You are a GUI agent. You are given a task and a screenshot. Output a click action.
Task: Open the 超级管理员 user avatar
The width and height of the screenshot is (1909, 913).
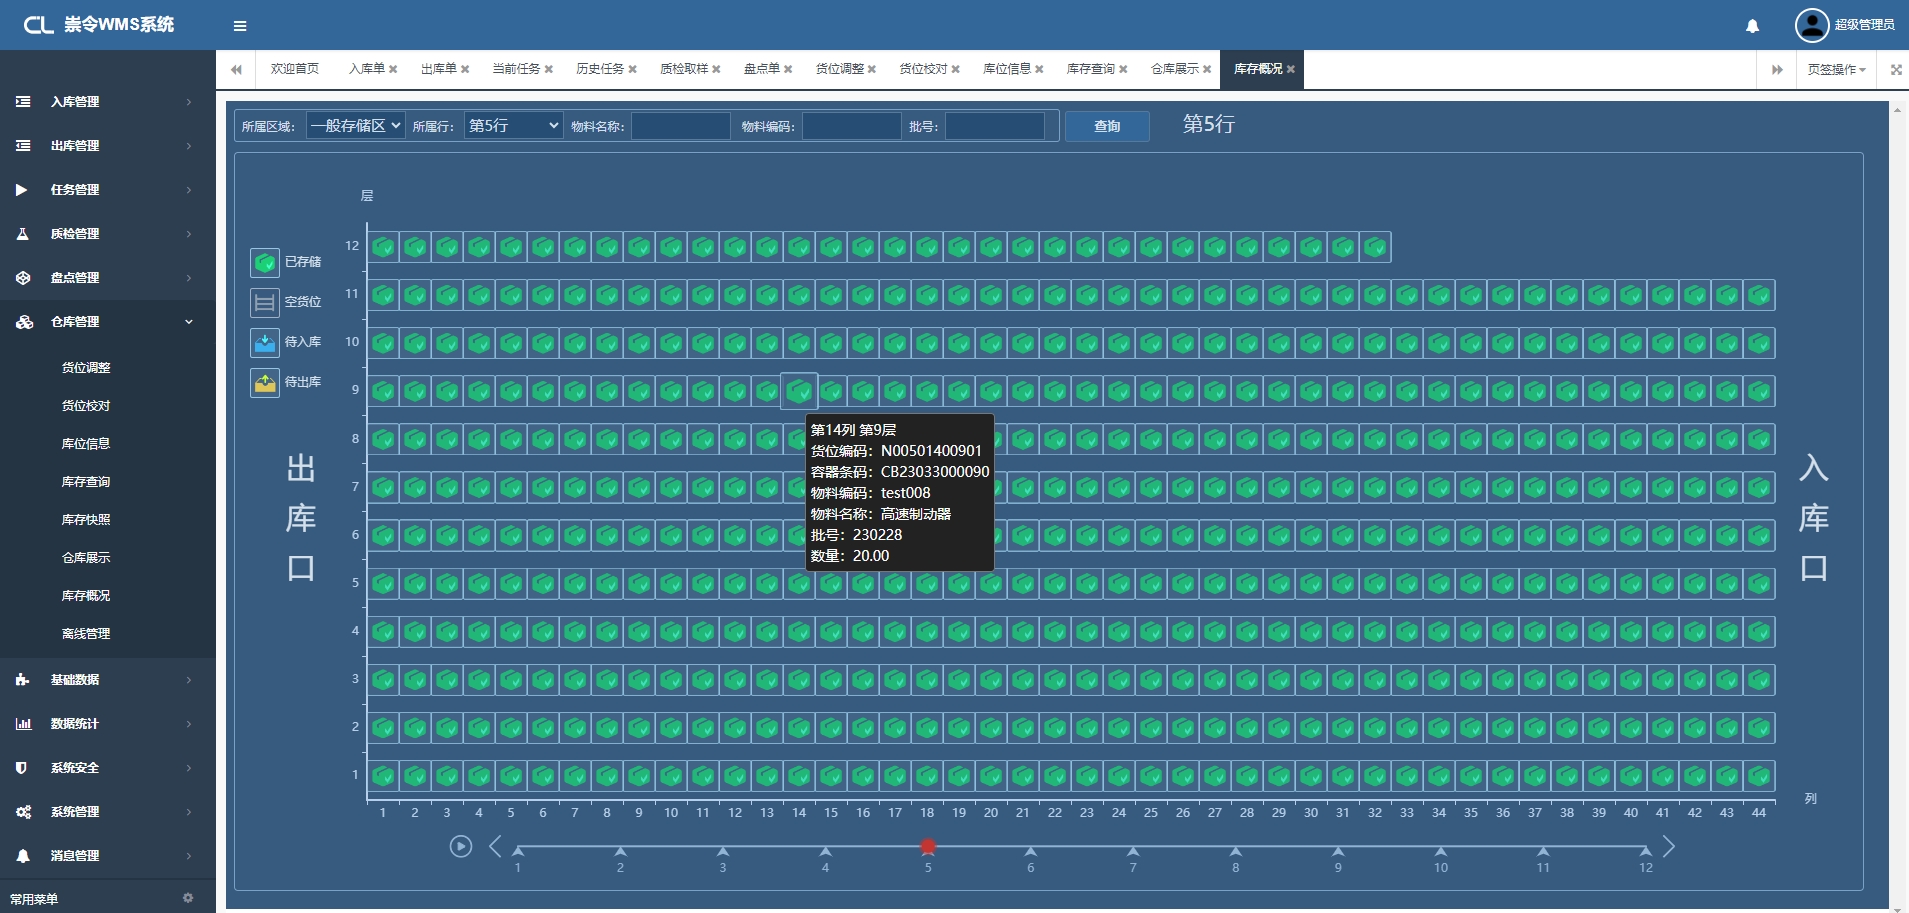pos(1811,25)
